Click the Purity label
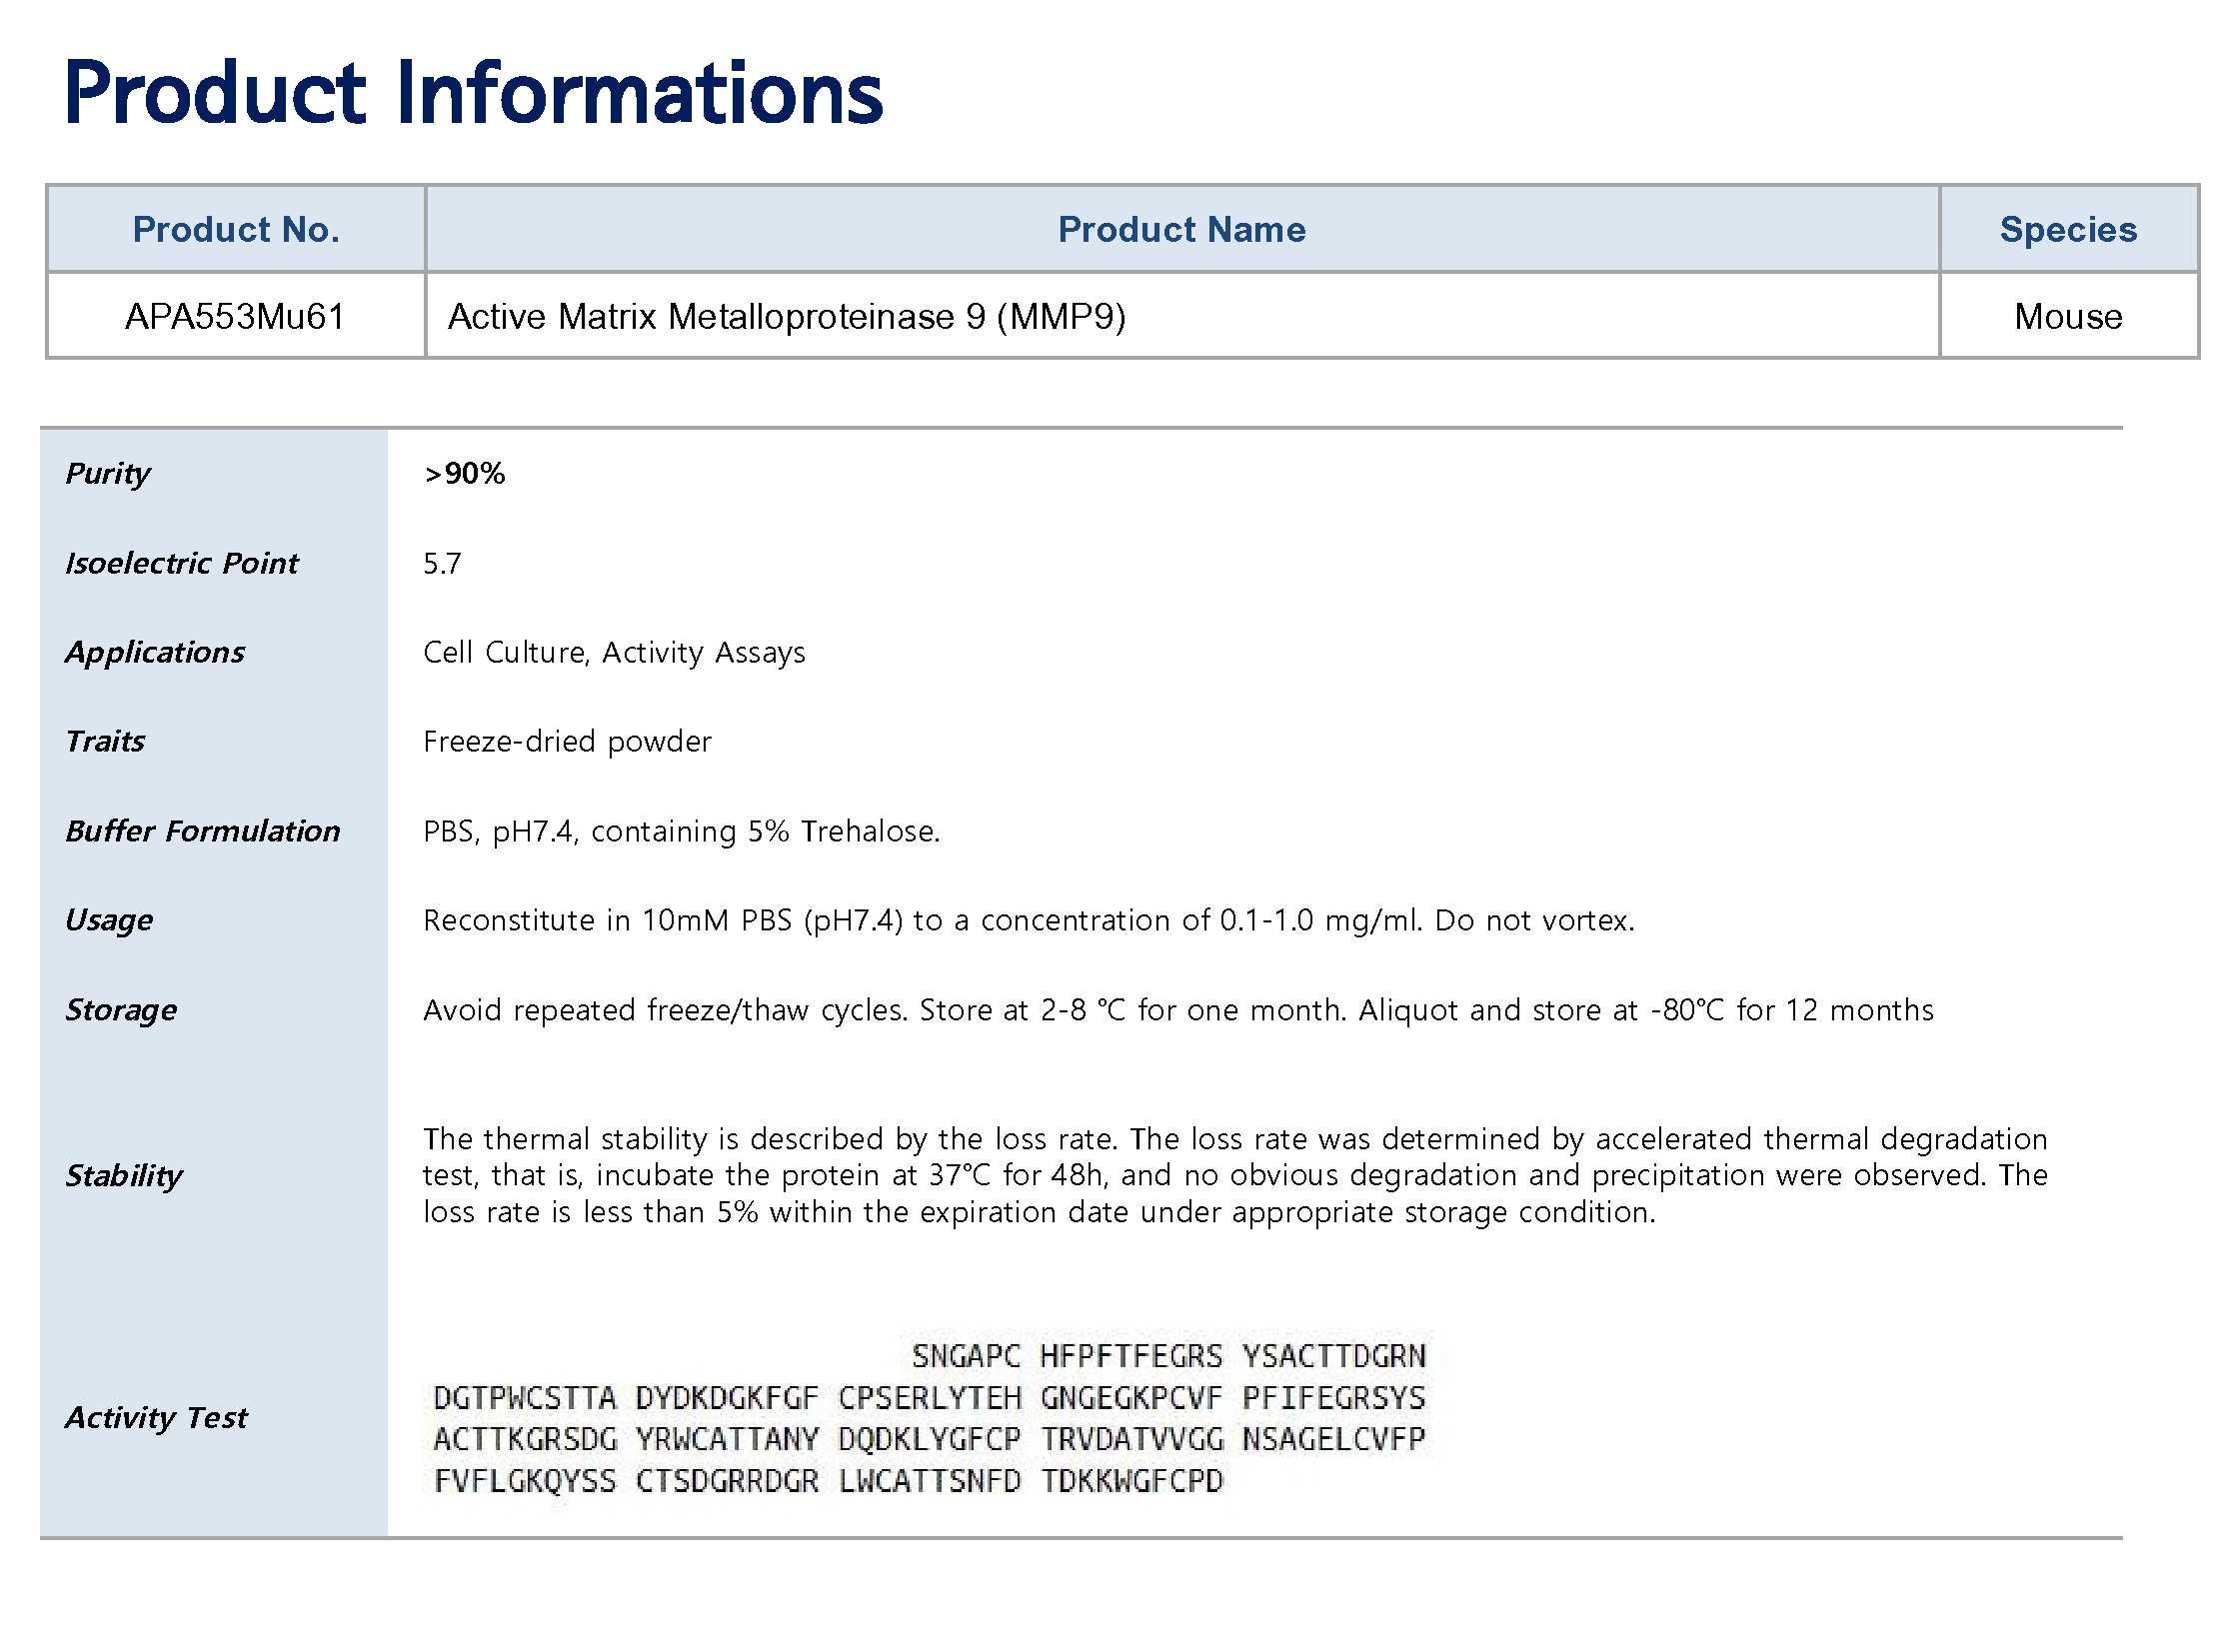This screenshot has height=1652, width=2231. (108, 473)
